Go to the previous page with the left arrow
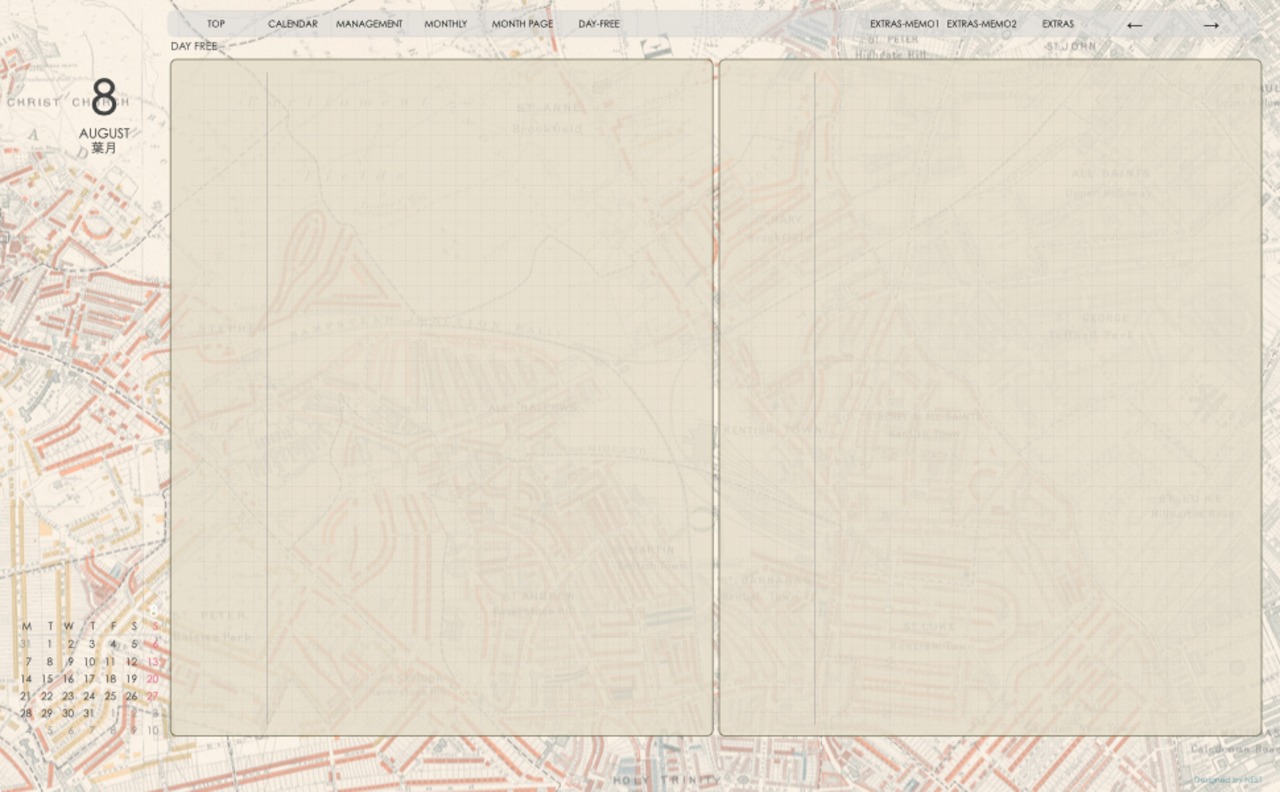The height and width of the screenshot is (792, 1280). [x=1134, y=25]
